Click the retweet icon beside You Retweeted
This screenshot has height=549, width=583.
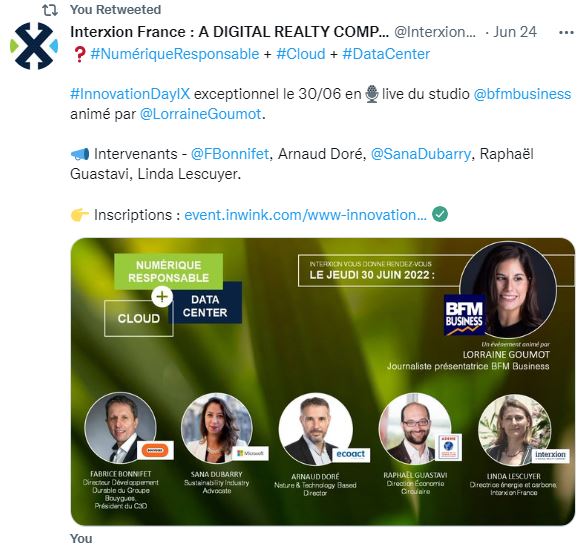(x=50, y=10)
